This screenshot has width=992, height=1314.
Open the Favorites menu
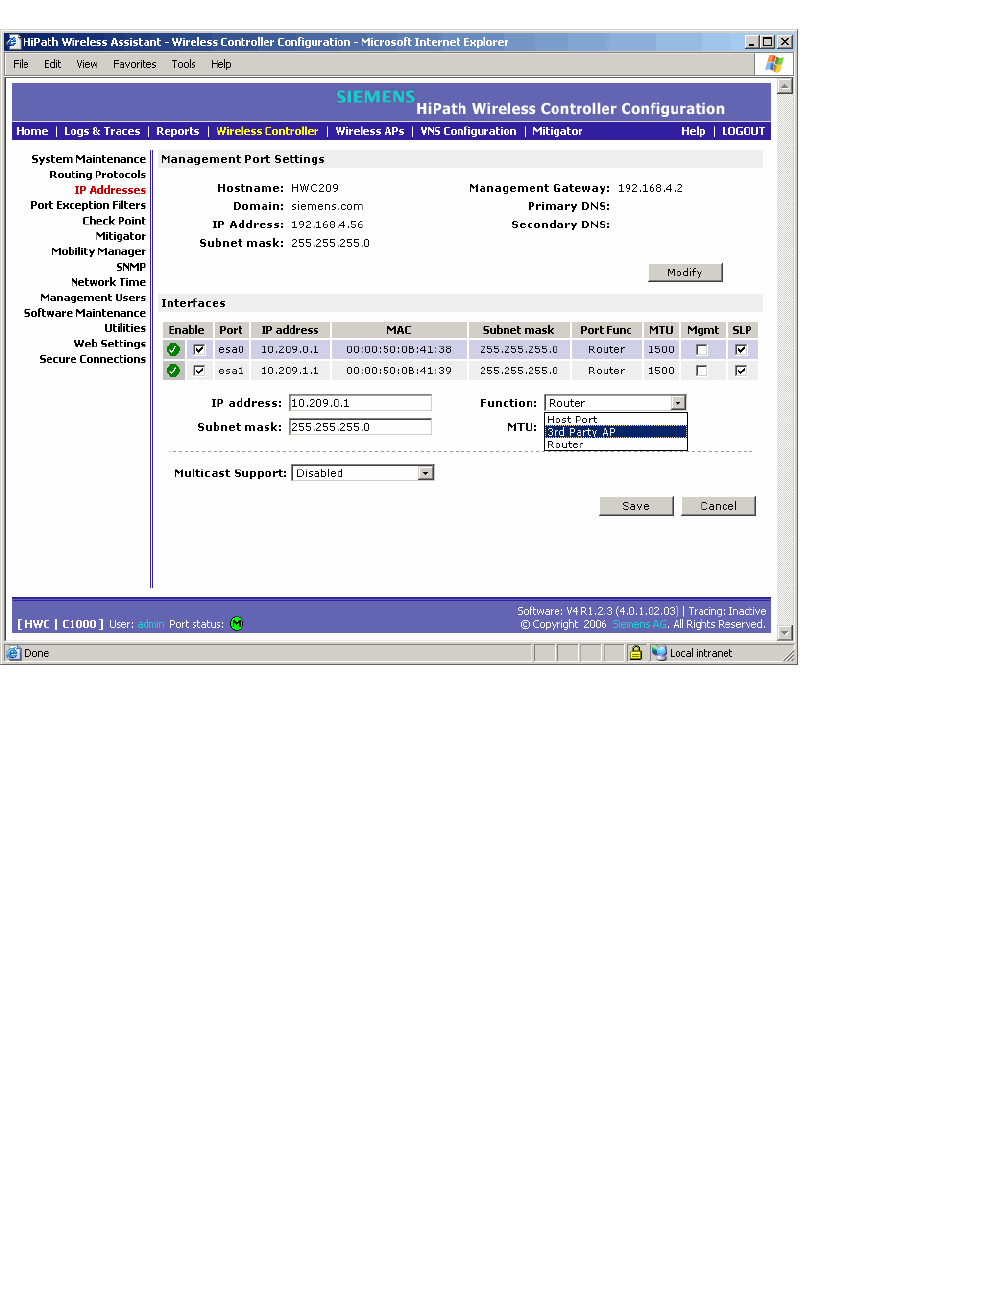click(134, 64)
